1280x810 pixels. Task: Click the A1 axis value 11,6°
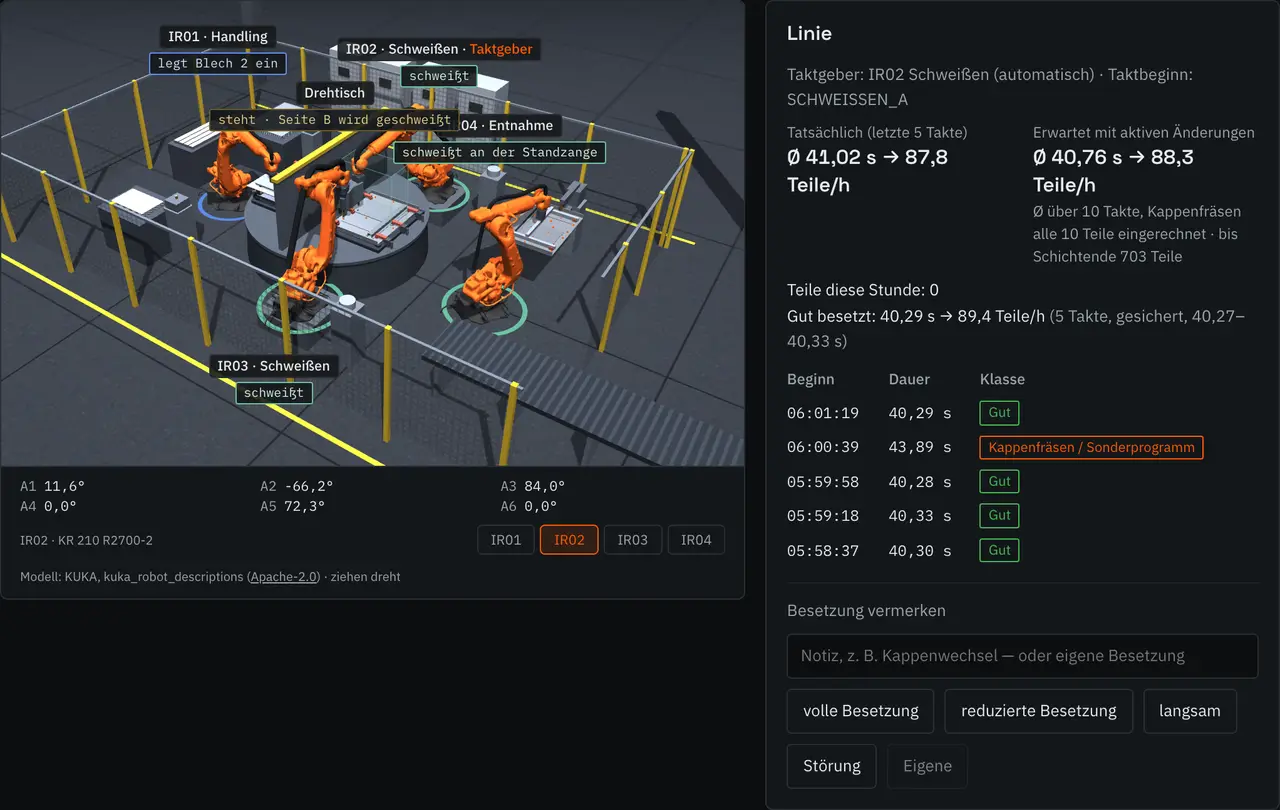(65, 487)
